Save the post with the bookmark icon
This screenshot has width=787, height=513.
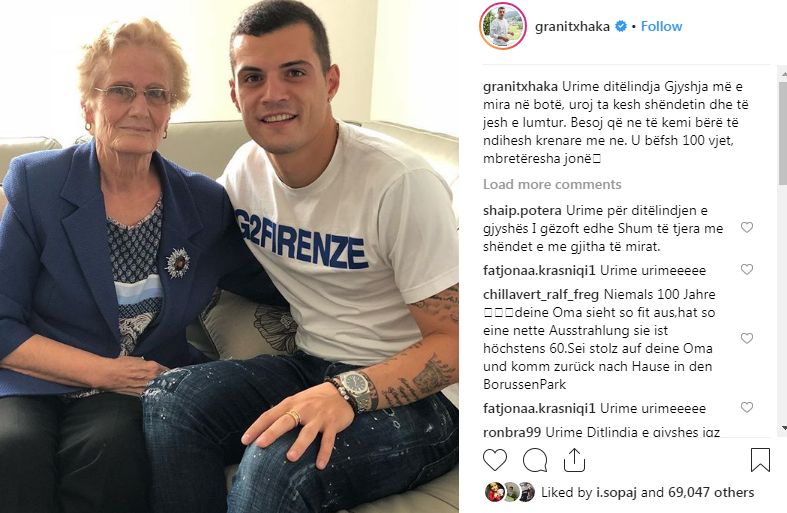point(760,460)
